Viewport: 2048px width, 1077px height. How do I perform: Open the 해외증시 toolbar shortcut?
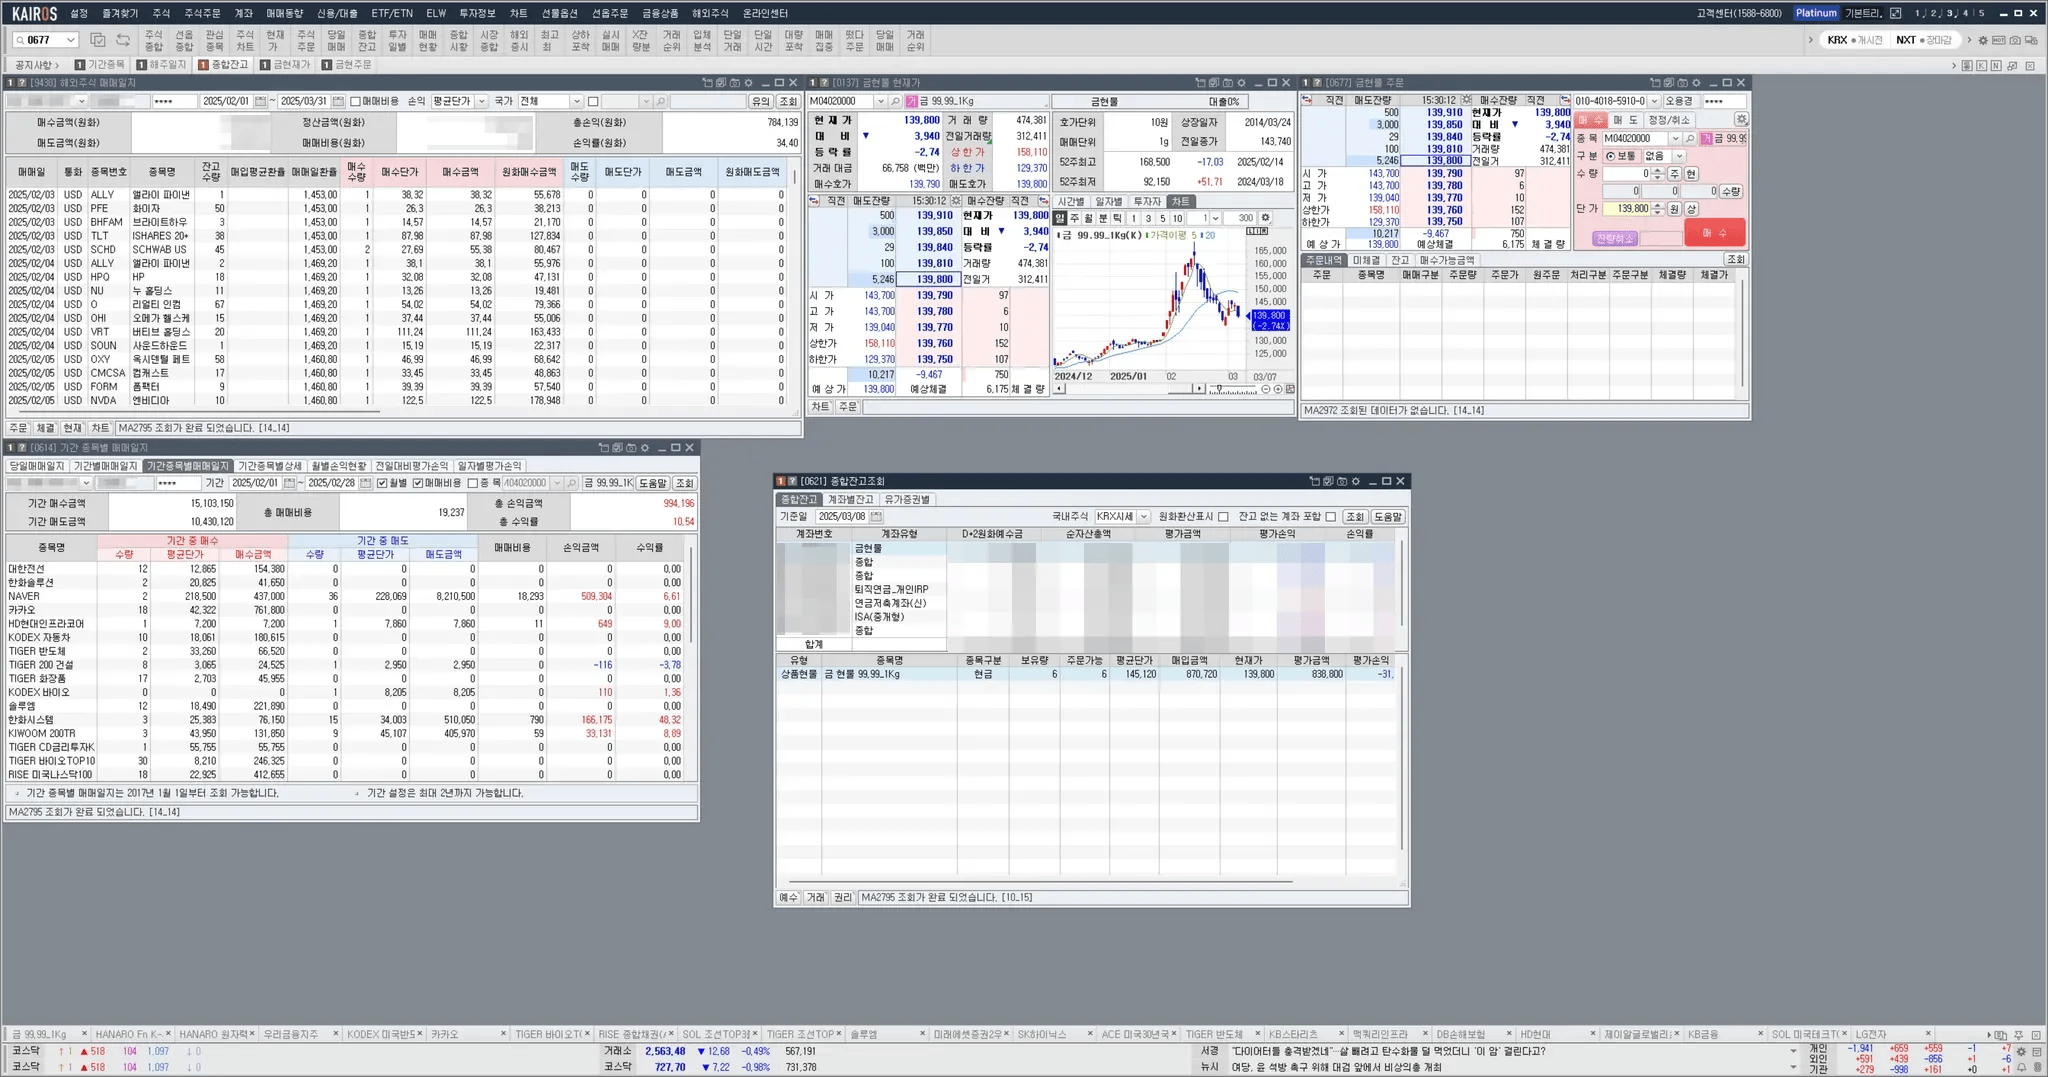pos(519,40)
